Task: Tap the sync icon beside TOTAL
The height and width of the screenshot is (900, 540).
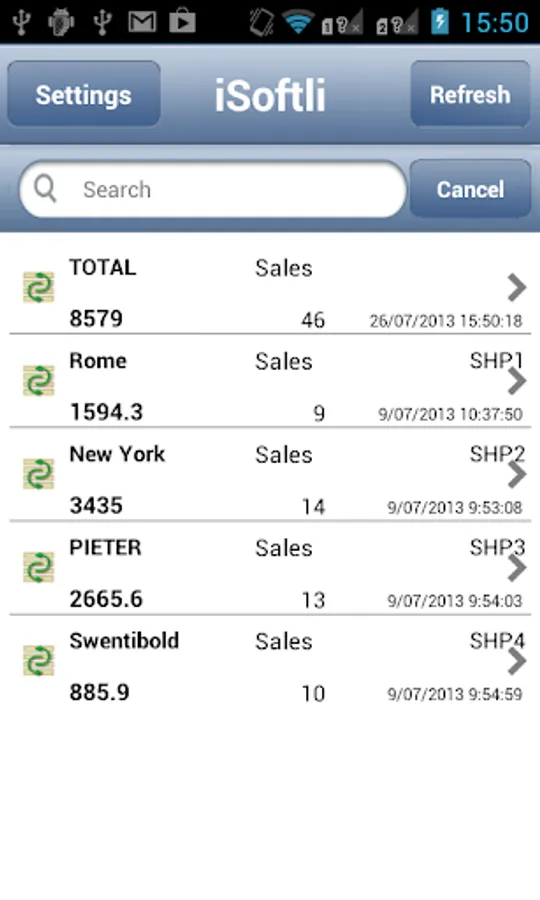Action: coord(38,287)
